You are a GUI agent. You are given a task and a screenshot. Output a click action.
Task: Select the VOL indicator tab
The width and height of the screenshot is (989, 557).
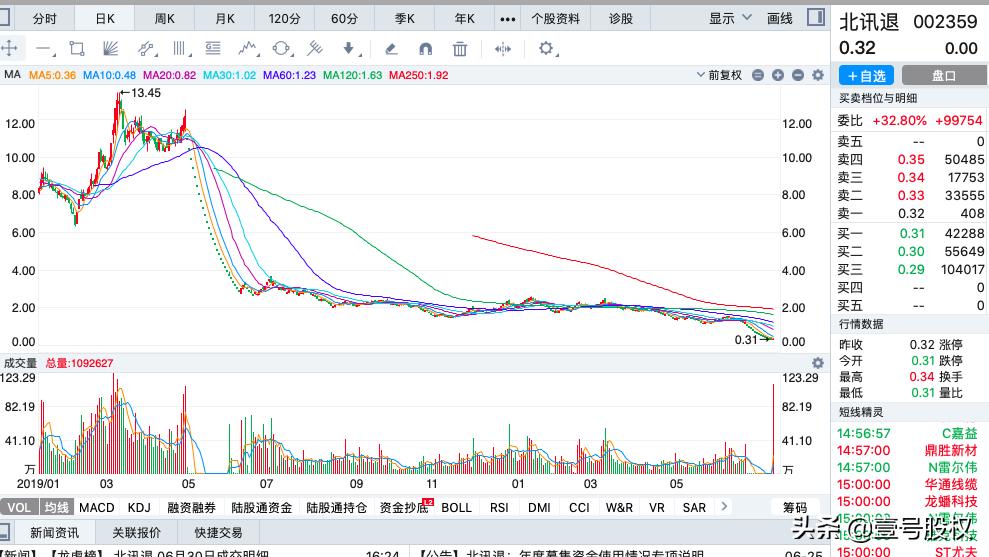(x=19, y=507)
